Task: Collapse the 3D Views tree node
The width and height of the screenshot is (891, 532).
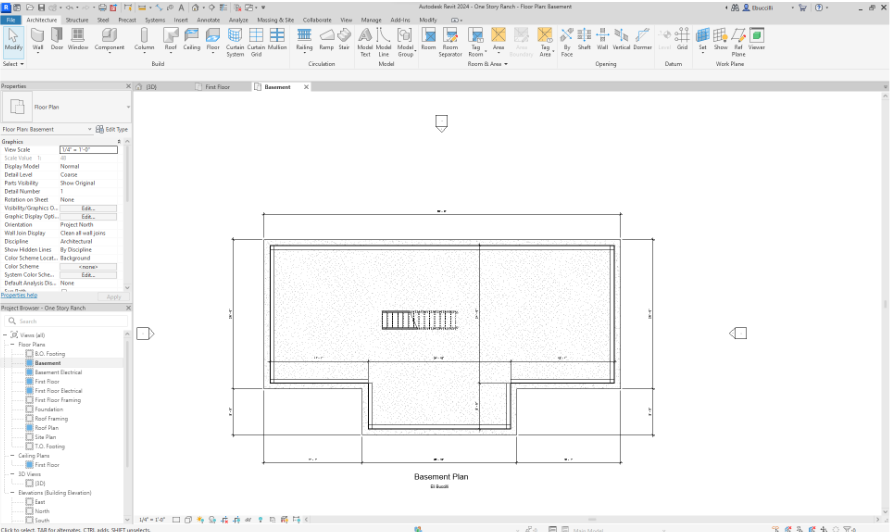Action: tap(12, 474)
